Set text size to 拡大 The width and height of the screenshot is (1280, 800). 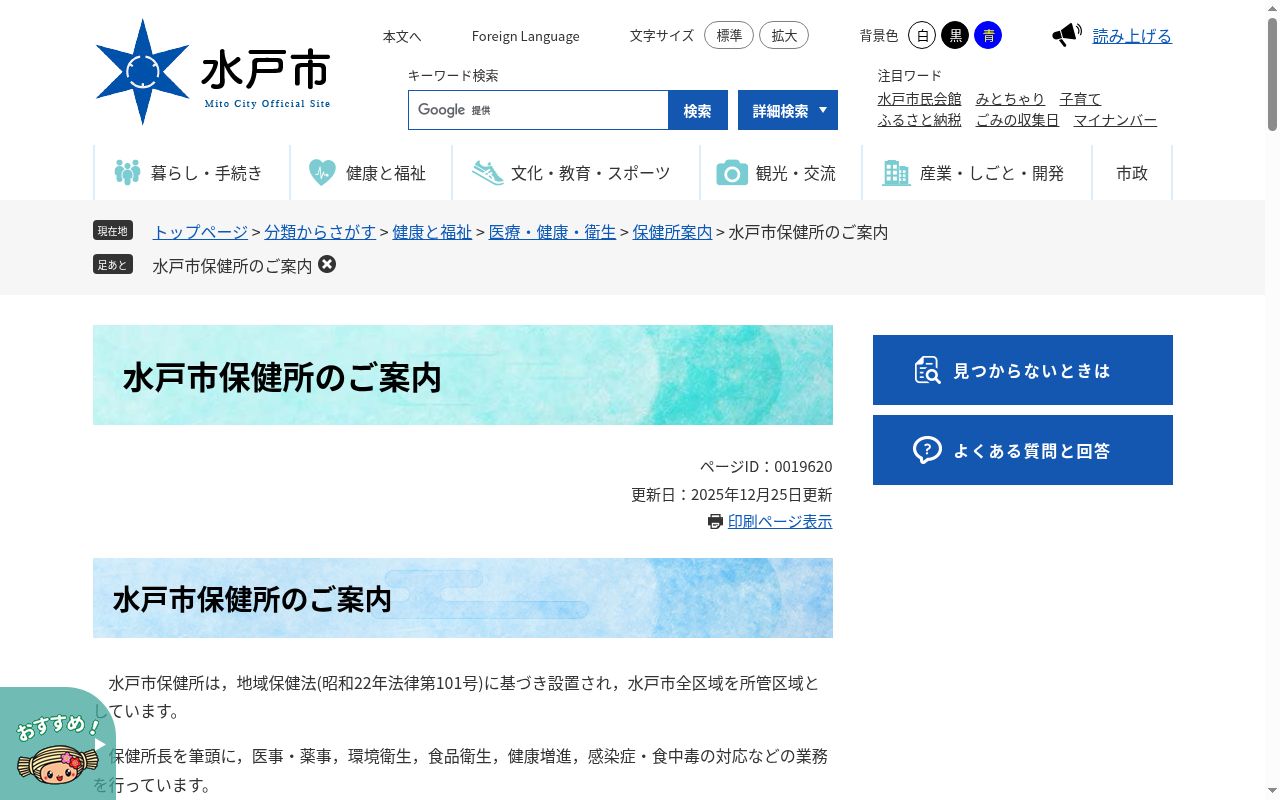pos(784,35)
